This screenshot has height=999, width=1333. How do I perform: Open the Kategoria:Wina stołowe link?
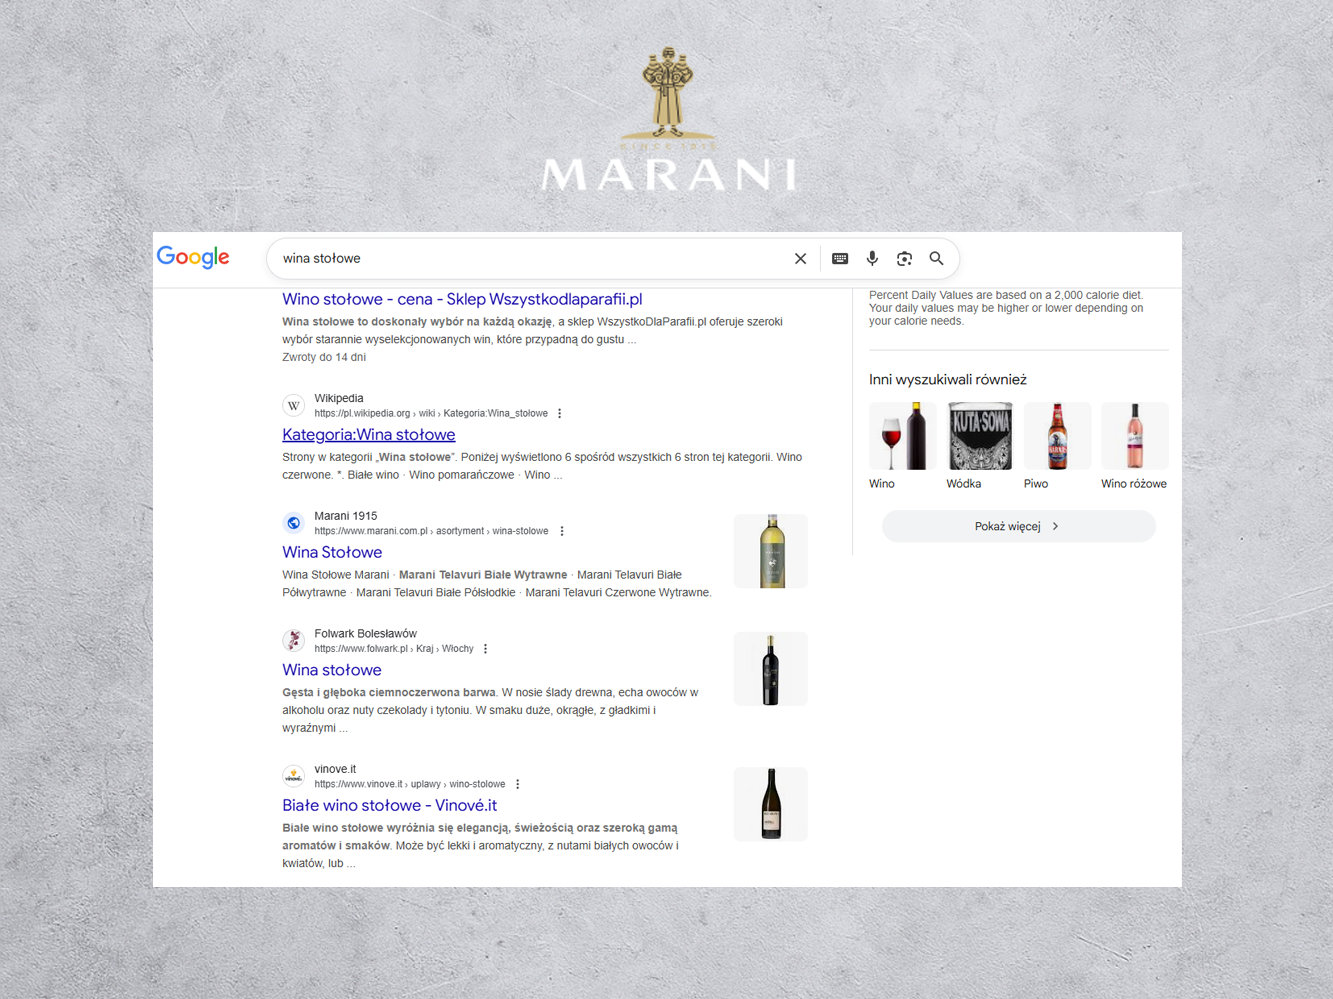pos(368,435)
